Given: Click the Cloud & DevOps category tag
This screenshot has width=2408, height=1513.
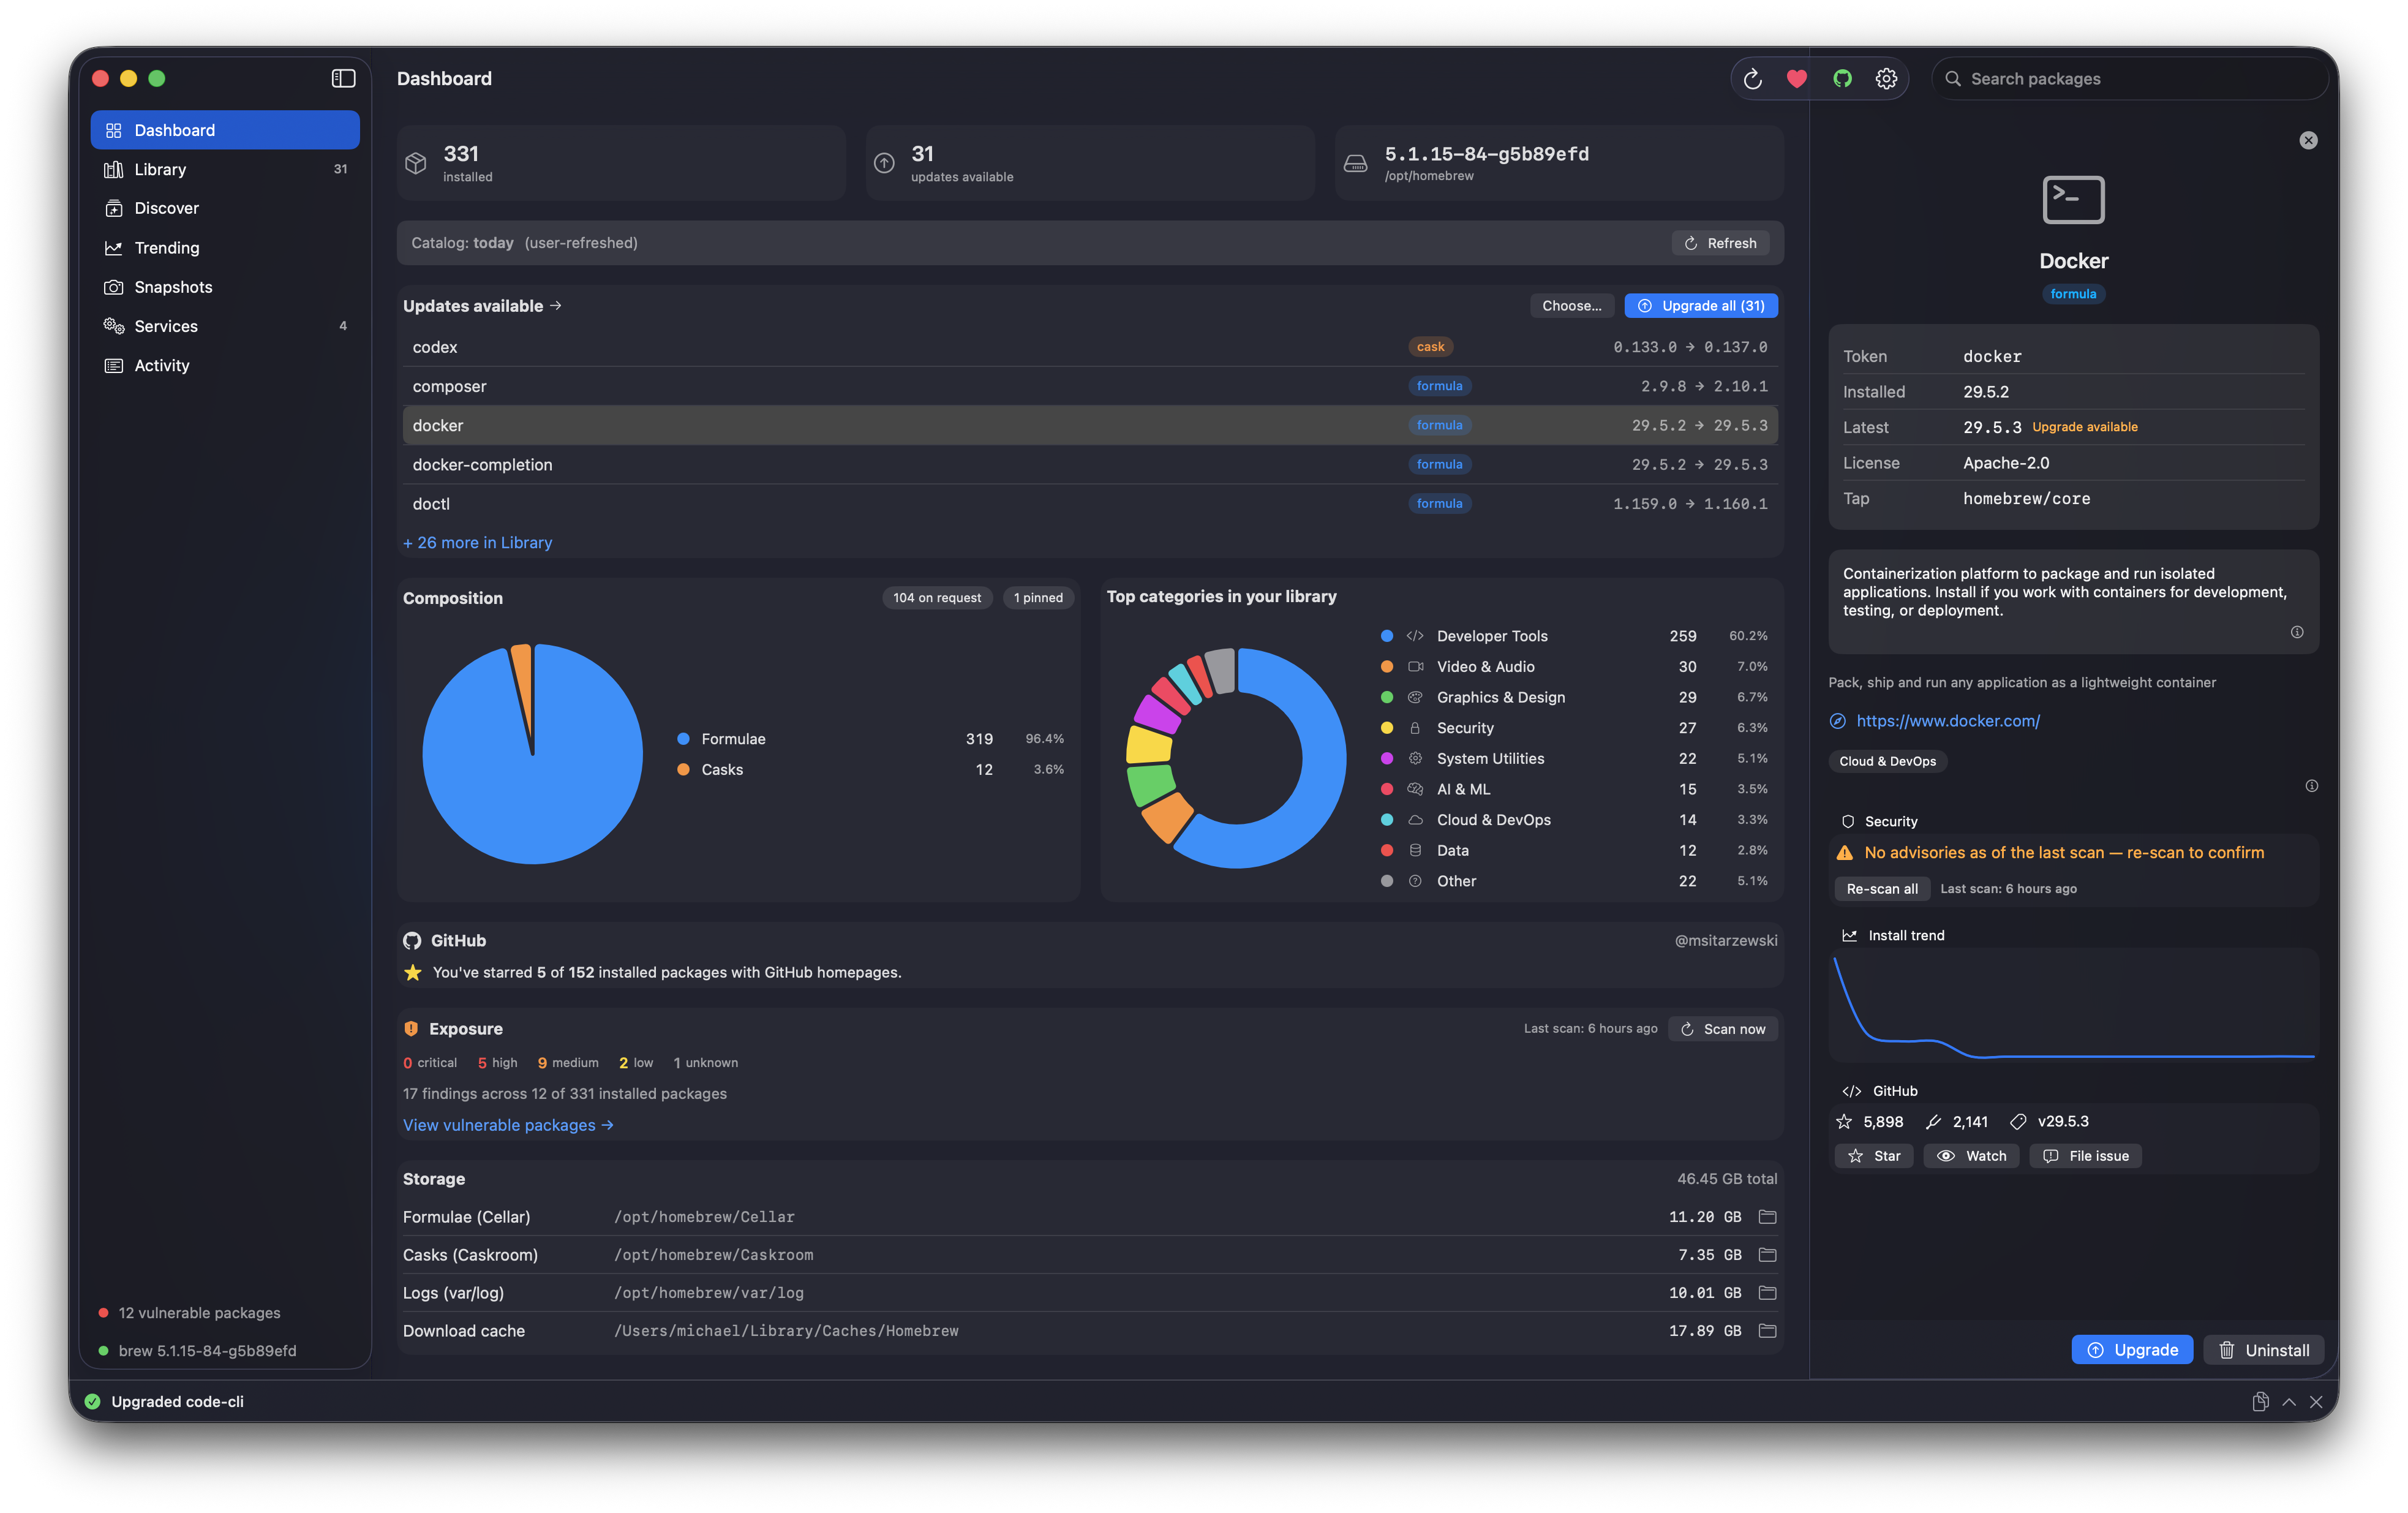Looking at the screenshot, I should coord(1887,761).
